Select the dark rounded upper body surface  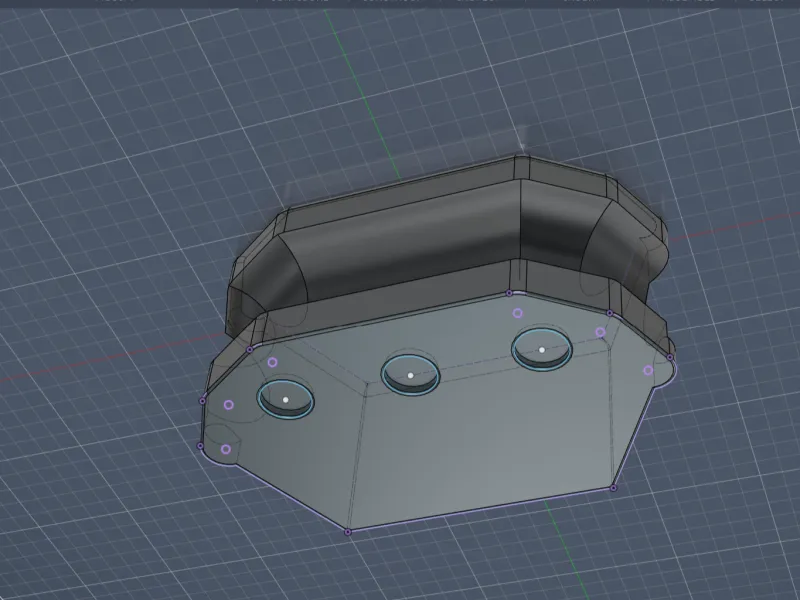coord(408,245)
